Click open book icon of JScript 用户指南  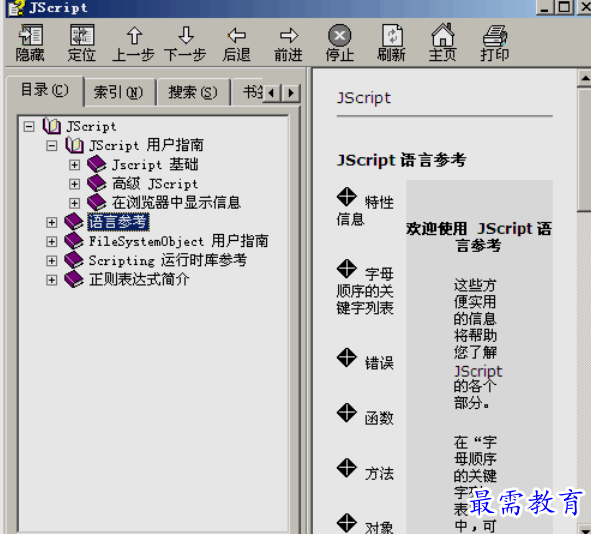(x=74, y=145)
